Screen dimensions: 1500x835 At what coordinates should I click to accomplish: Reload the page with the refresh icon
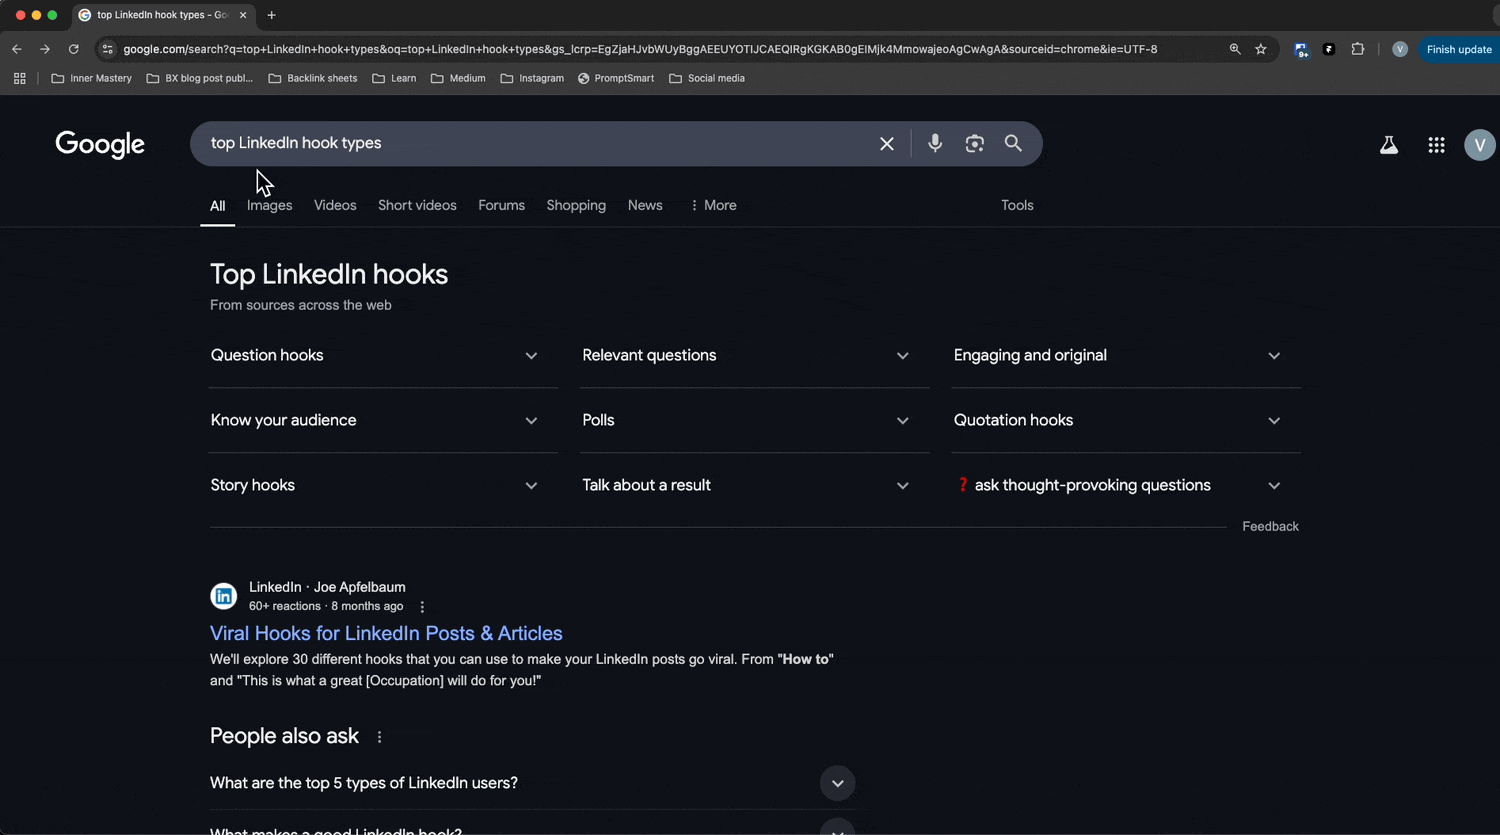tap(73, 49)
